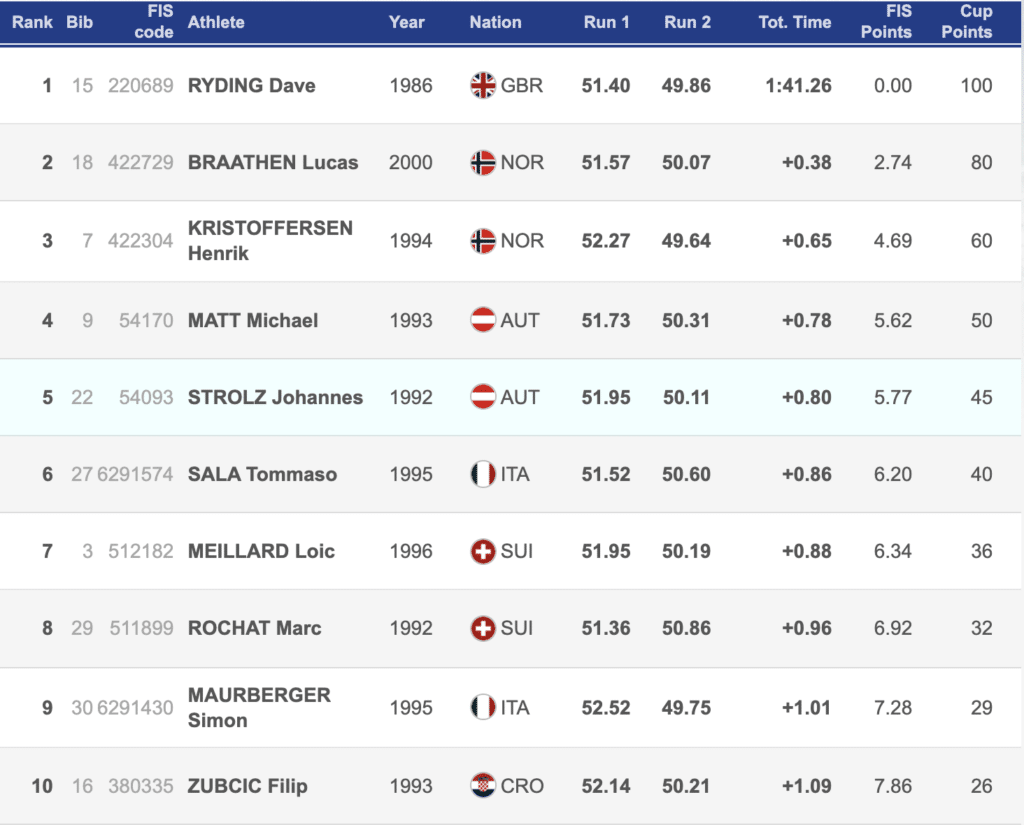
Task: Open athlete RYDING Dave's profile link
Action: [251, 86]
